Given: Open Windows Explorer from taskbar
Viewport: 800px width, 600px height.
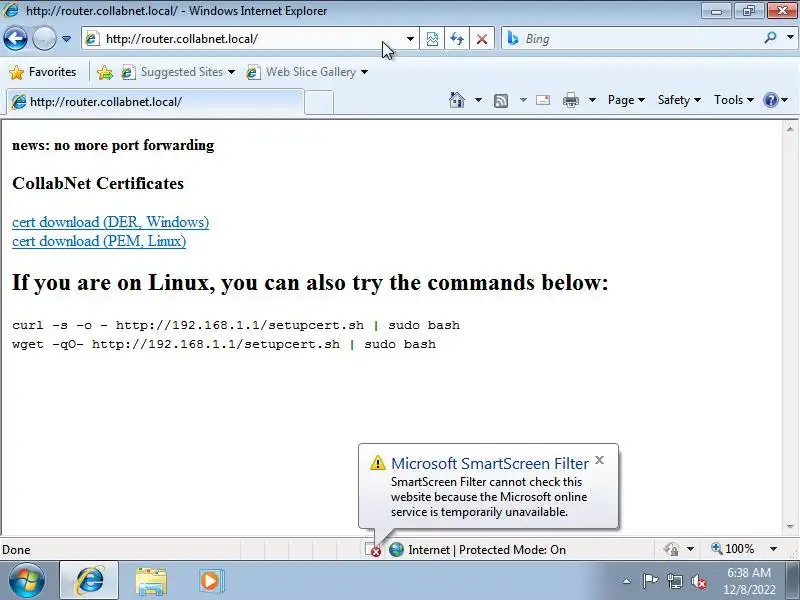Looking at the screenshot, I should pos(151,582).
